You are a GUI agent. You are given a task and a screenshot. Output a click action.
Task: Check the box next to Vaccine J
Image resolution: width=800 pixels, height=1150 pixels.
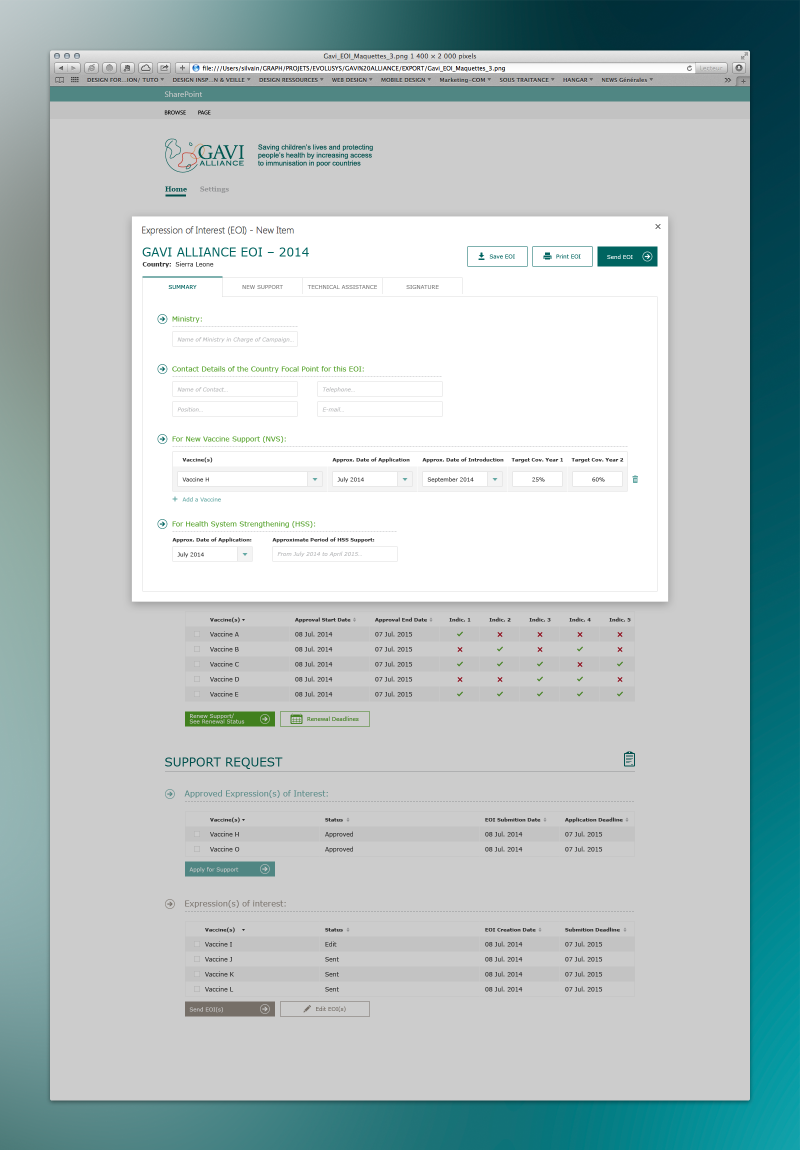tap(196, 959)
